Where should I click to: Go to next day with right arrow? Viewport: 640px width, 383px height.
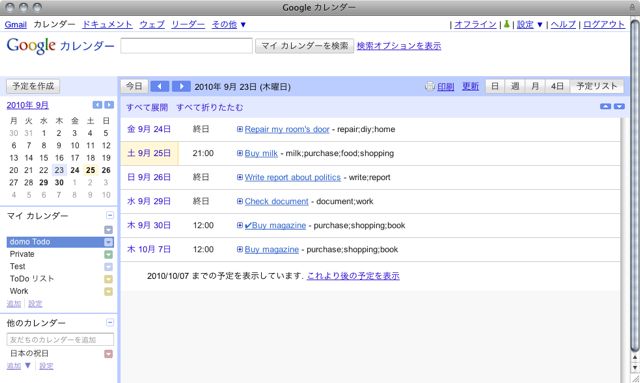click(181, 87)
